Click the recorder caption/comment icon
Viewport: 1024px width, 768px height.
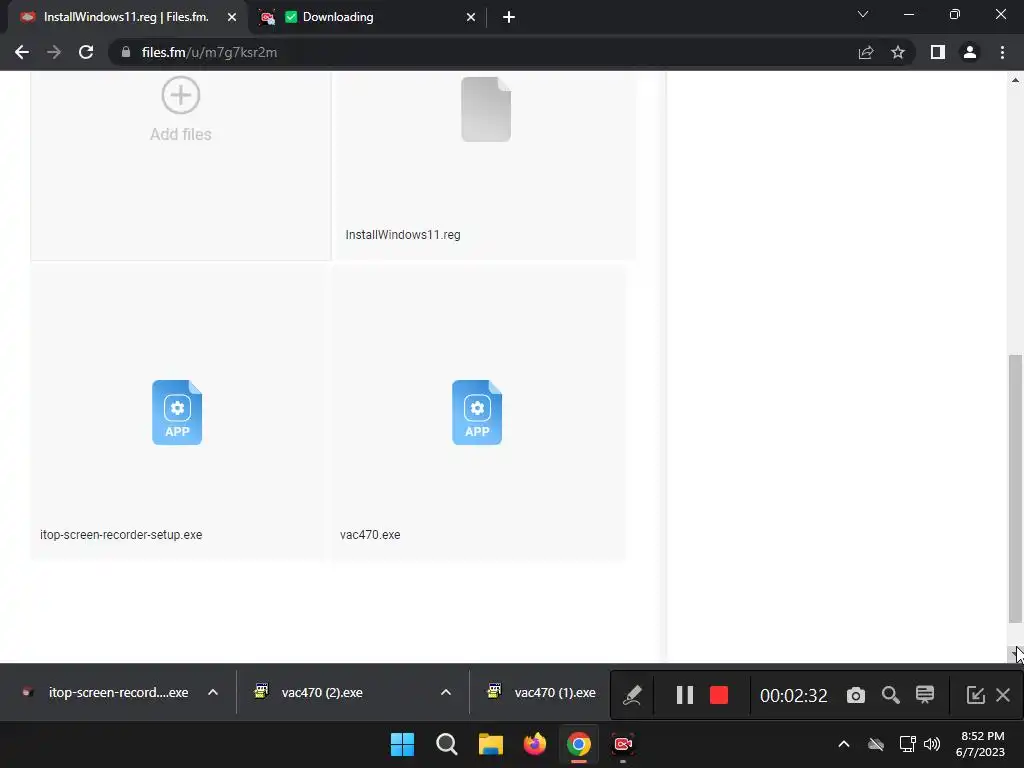coord(925,695)
